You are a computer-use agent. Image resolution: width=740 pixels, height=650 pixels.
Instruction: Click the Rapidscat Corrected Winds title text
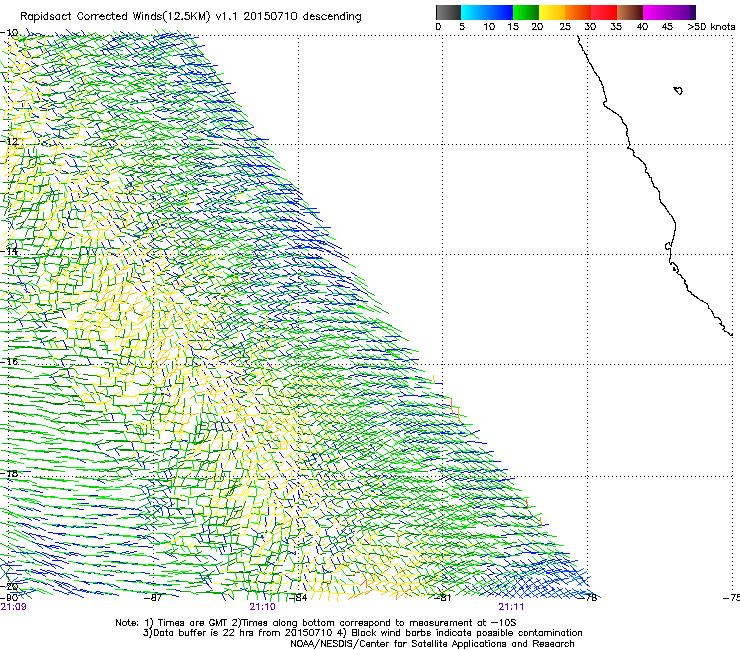(191, 17)
